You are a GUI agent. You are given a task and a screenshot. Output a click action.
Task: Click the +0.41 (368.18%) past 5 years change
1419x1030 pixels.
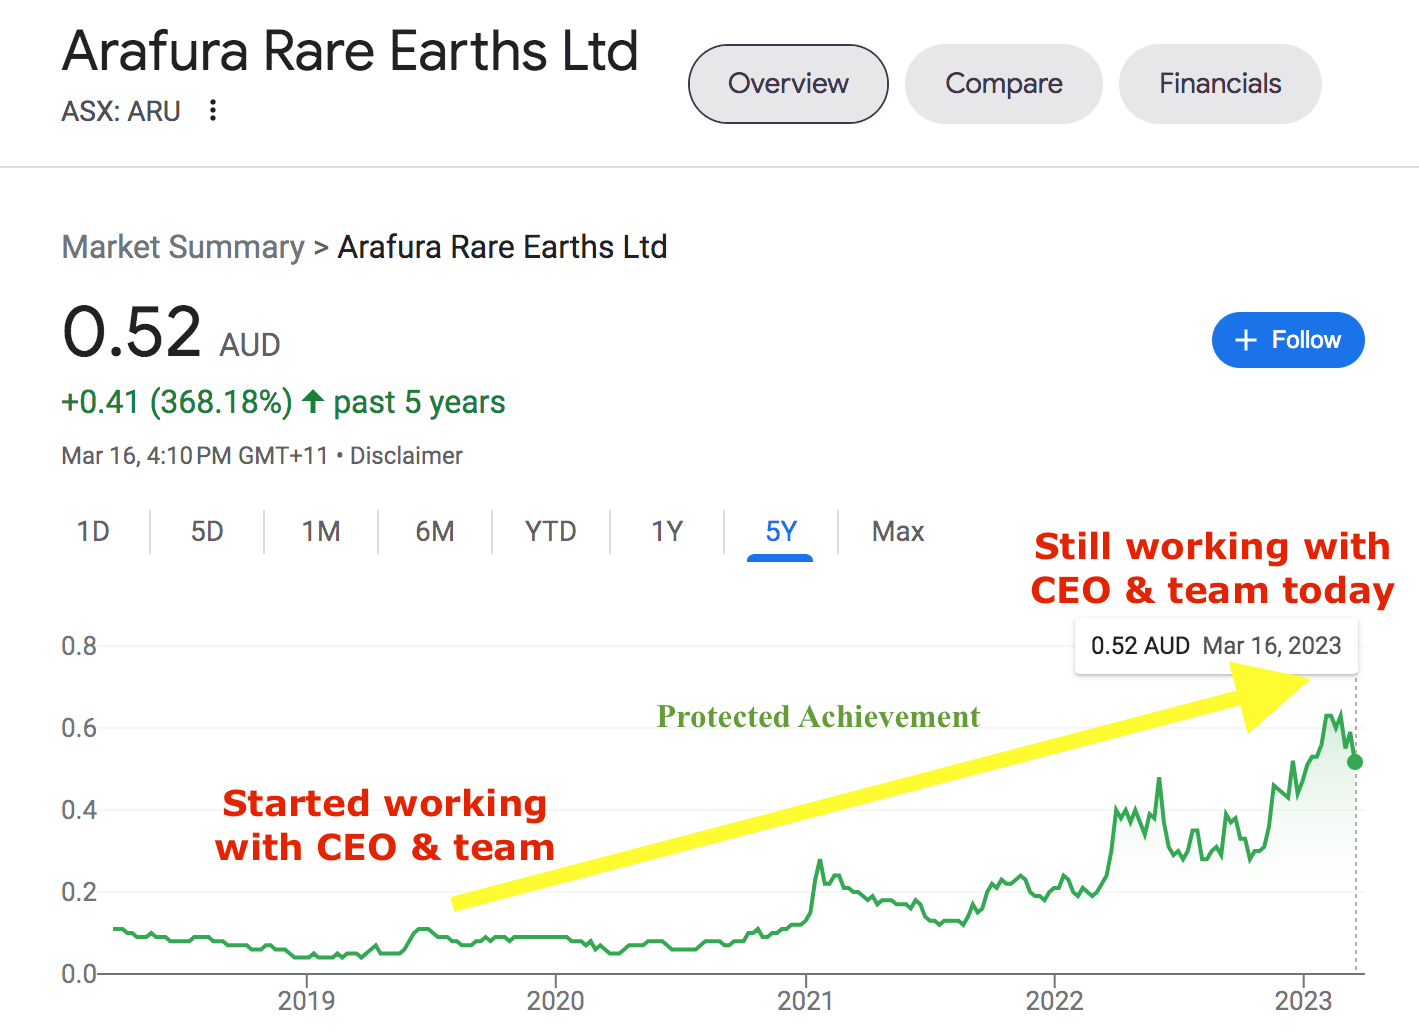[x=283, y=402]
